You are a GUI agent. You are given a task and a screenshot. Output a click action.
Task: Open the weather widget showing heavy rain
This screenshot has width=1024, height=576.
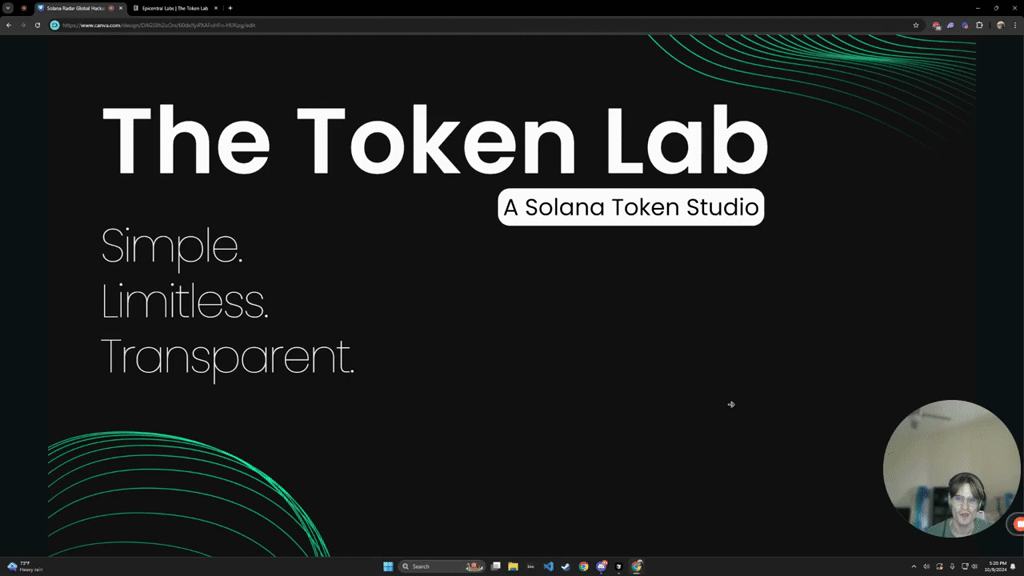24,566
